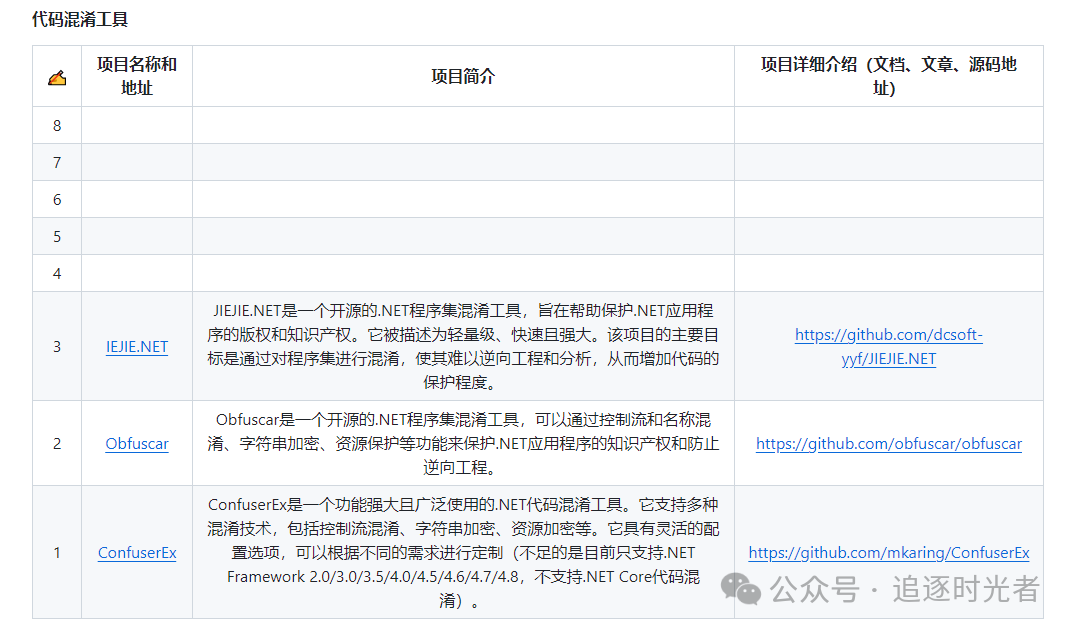
Task: Visit github.com/obfuscar/obfuscar URL
Action: (x=889, y=444)
